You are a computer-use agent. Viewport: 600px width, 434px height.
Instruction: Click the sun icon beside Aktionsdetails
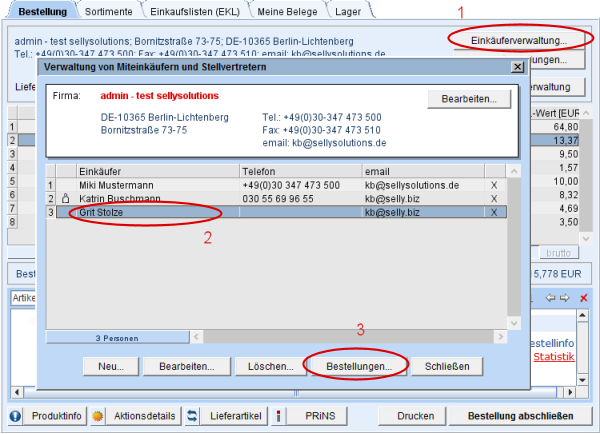pos(98,416)
